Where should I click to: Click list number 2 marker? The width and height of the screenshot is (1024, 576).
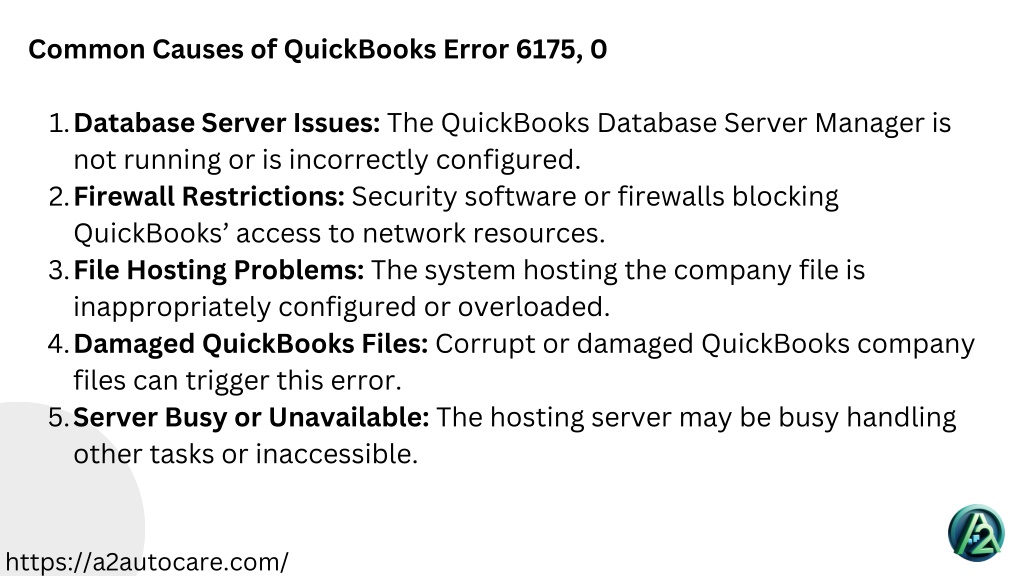tap(59, 197)
